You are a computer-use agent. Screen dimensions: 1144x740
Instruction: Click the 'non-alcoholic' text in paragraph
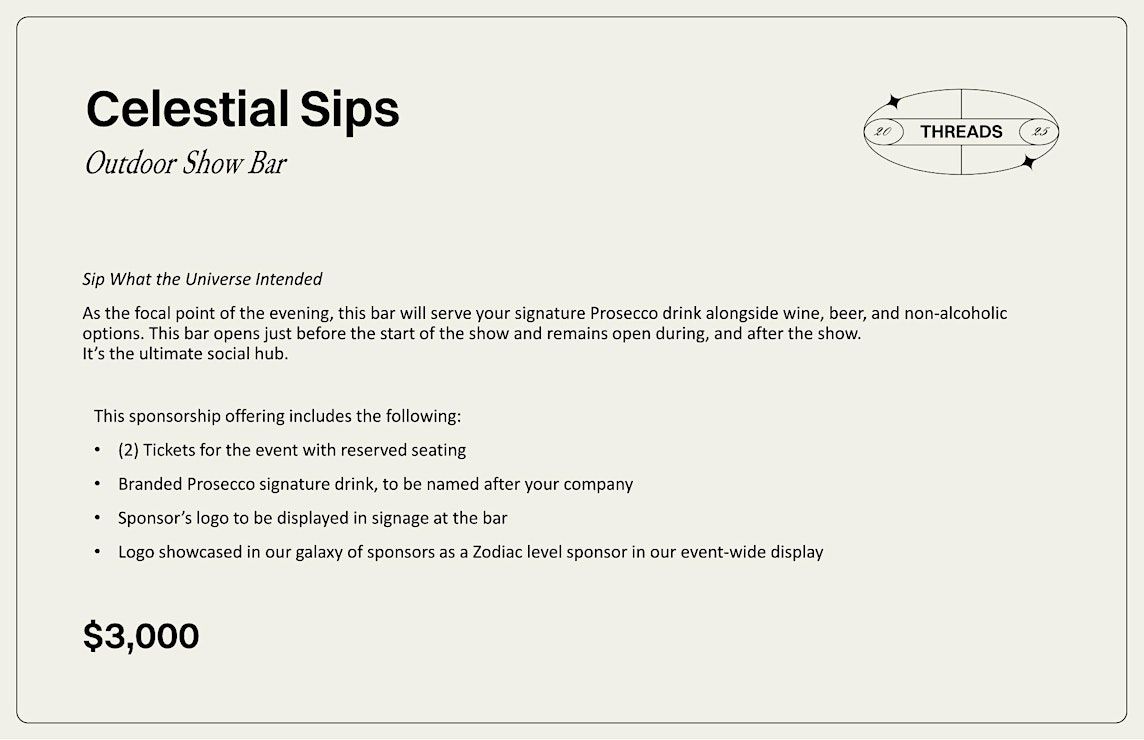pyautogui.click(x=956, y=314)
